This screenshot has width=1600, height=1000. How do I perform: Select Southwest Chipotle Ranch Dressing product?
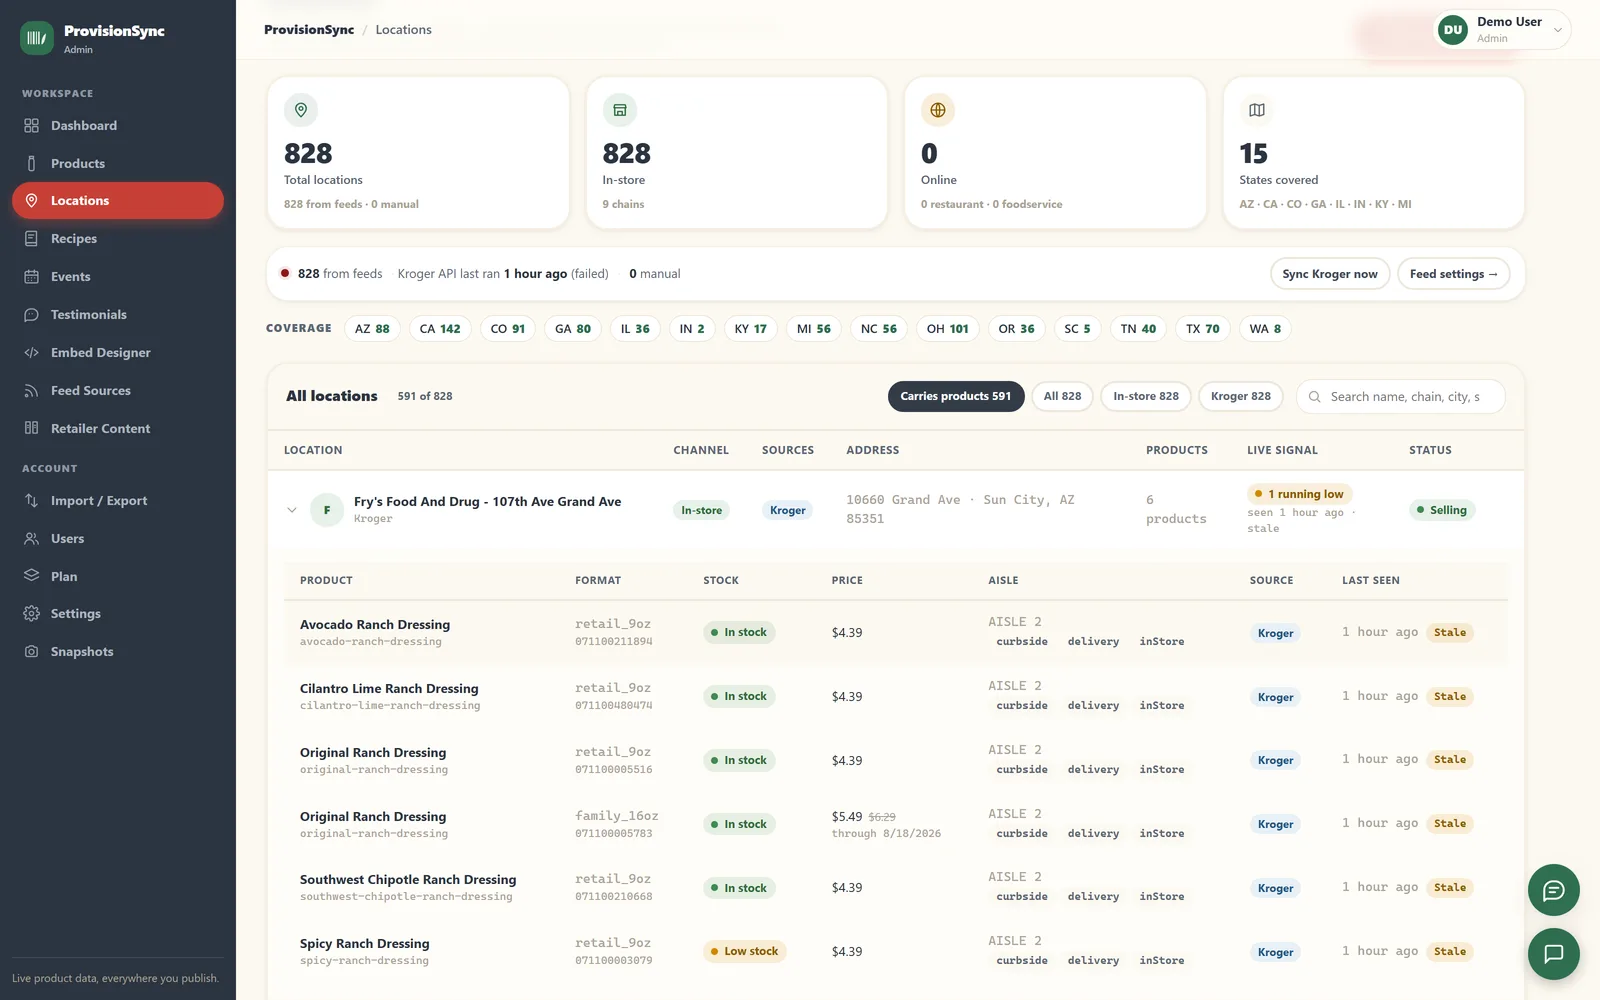(x=408, y=880)
